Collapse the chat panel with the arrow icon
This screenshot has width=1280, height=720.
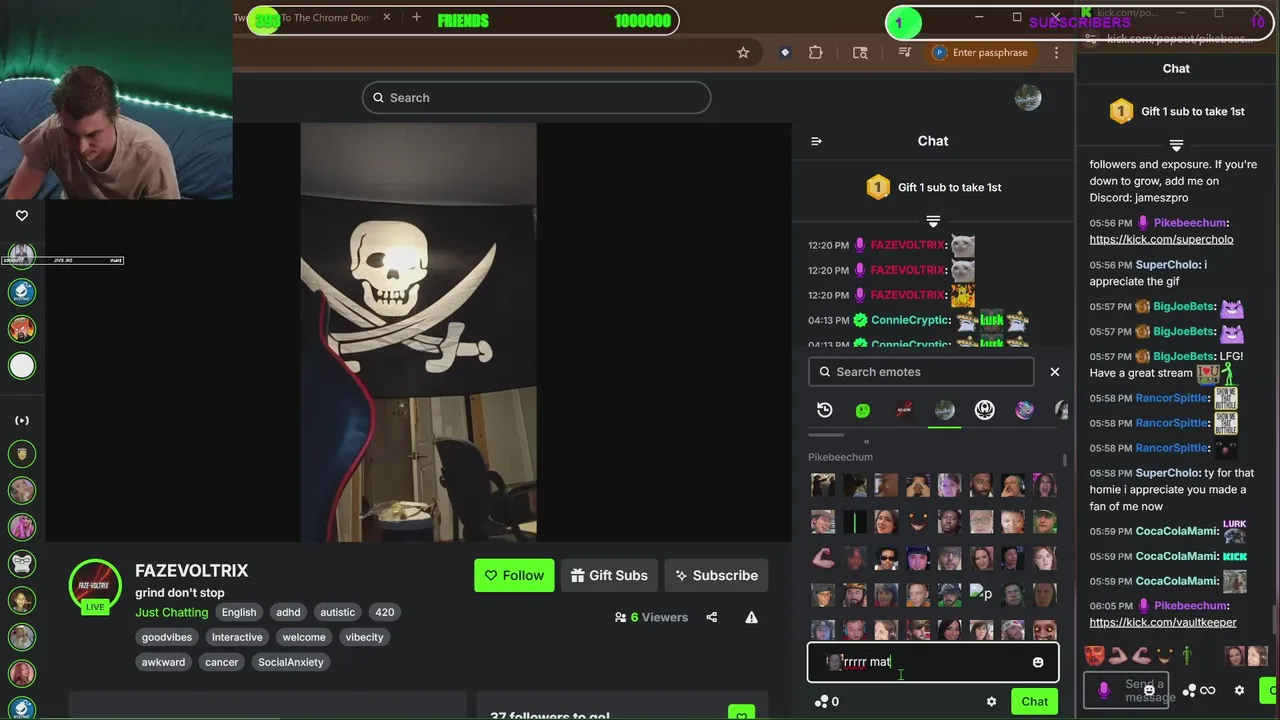(816, 141)
